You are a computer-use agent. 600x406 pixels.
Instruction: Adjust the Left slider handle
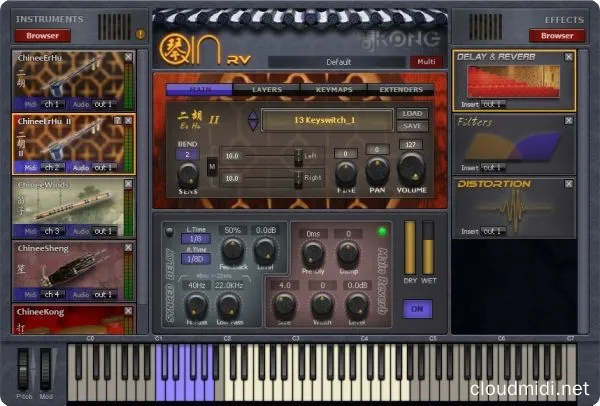tap(298, 156)
